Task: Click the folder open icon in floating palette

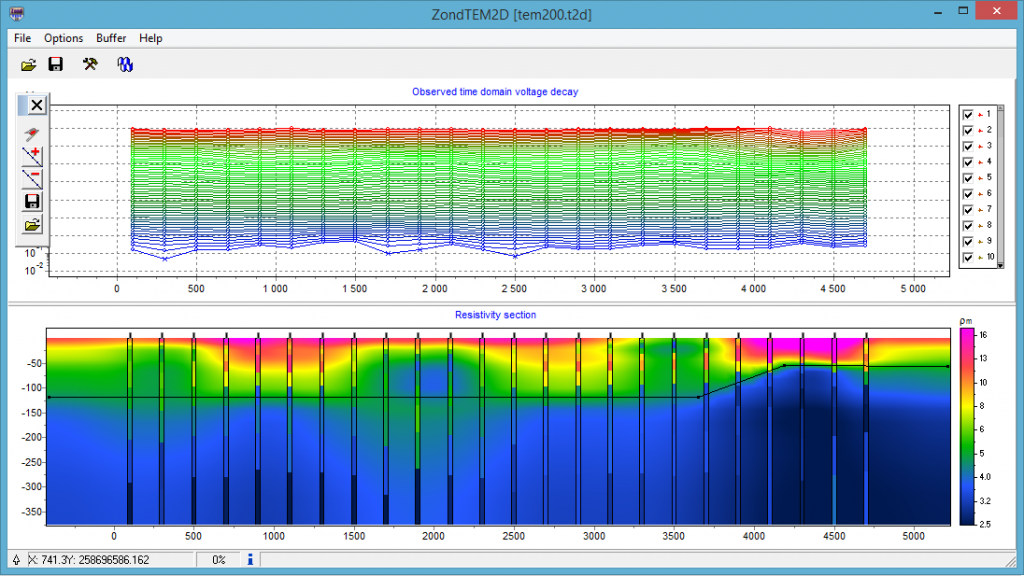Action: click(33, 225)
